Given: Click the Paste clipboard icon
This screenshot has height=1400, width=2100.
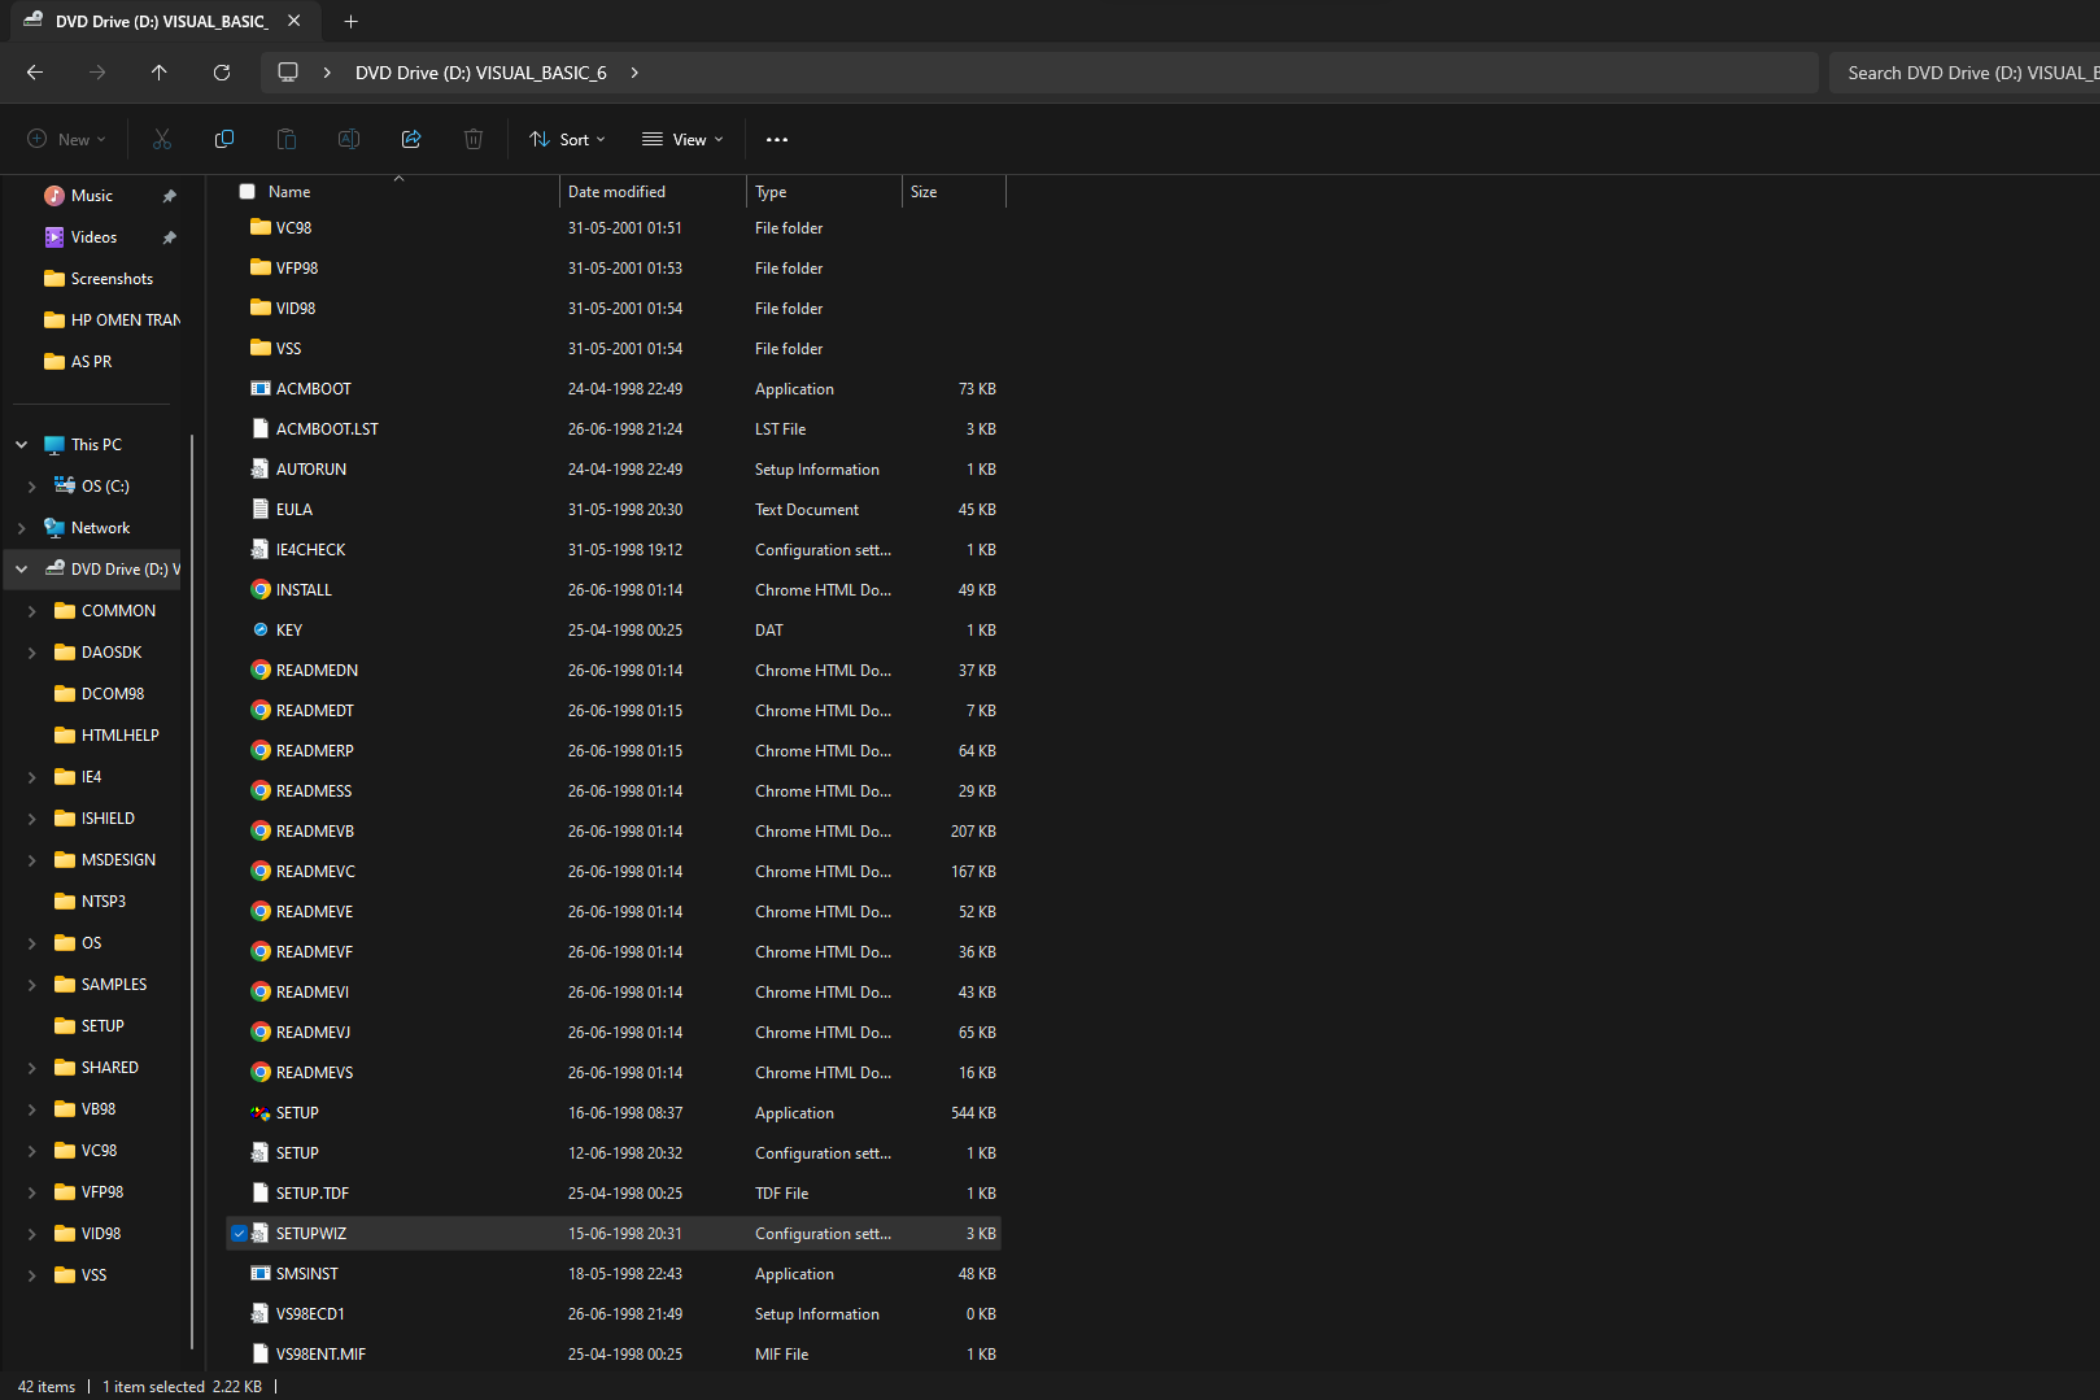Looking at the screenshot, I should [x=286, y=139].
